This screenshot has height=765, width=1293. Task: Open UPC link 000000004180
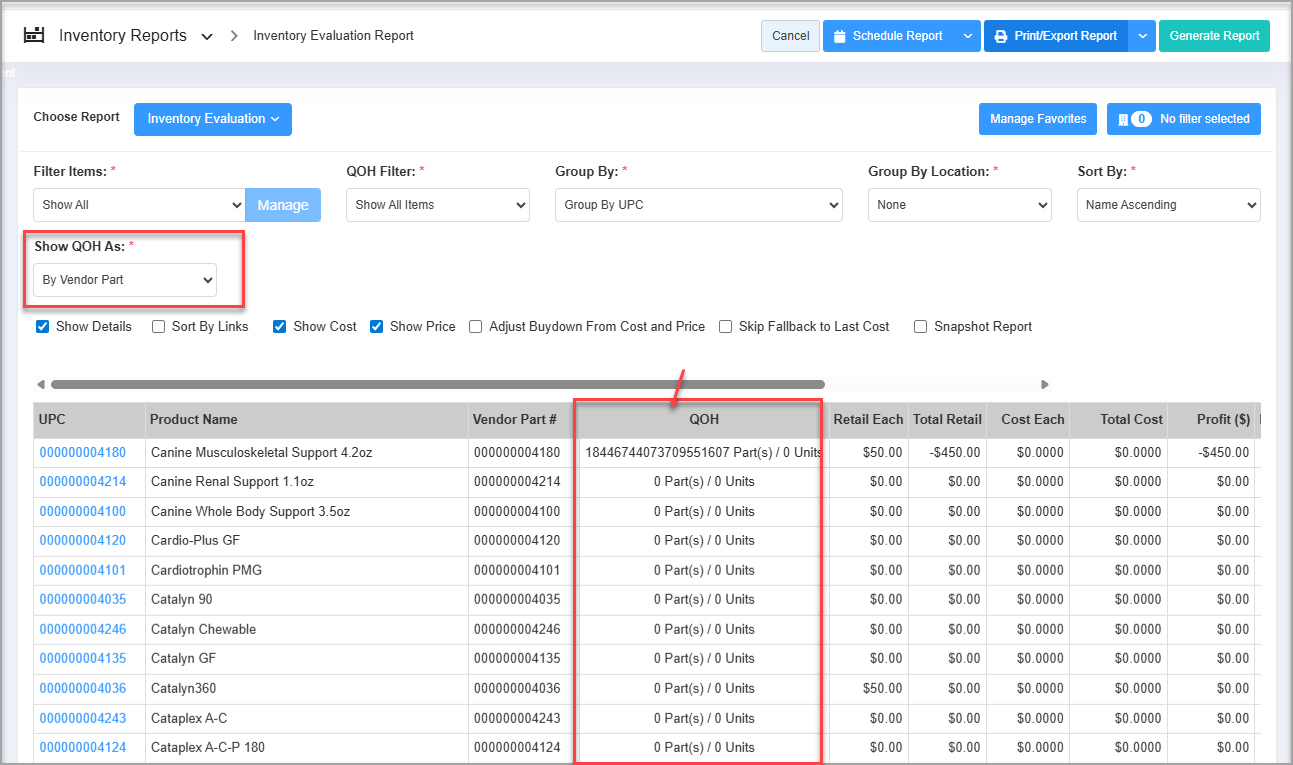point(83,452)
